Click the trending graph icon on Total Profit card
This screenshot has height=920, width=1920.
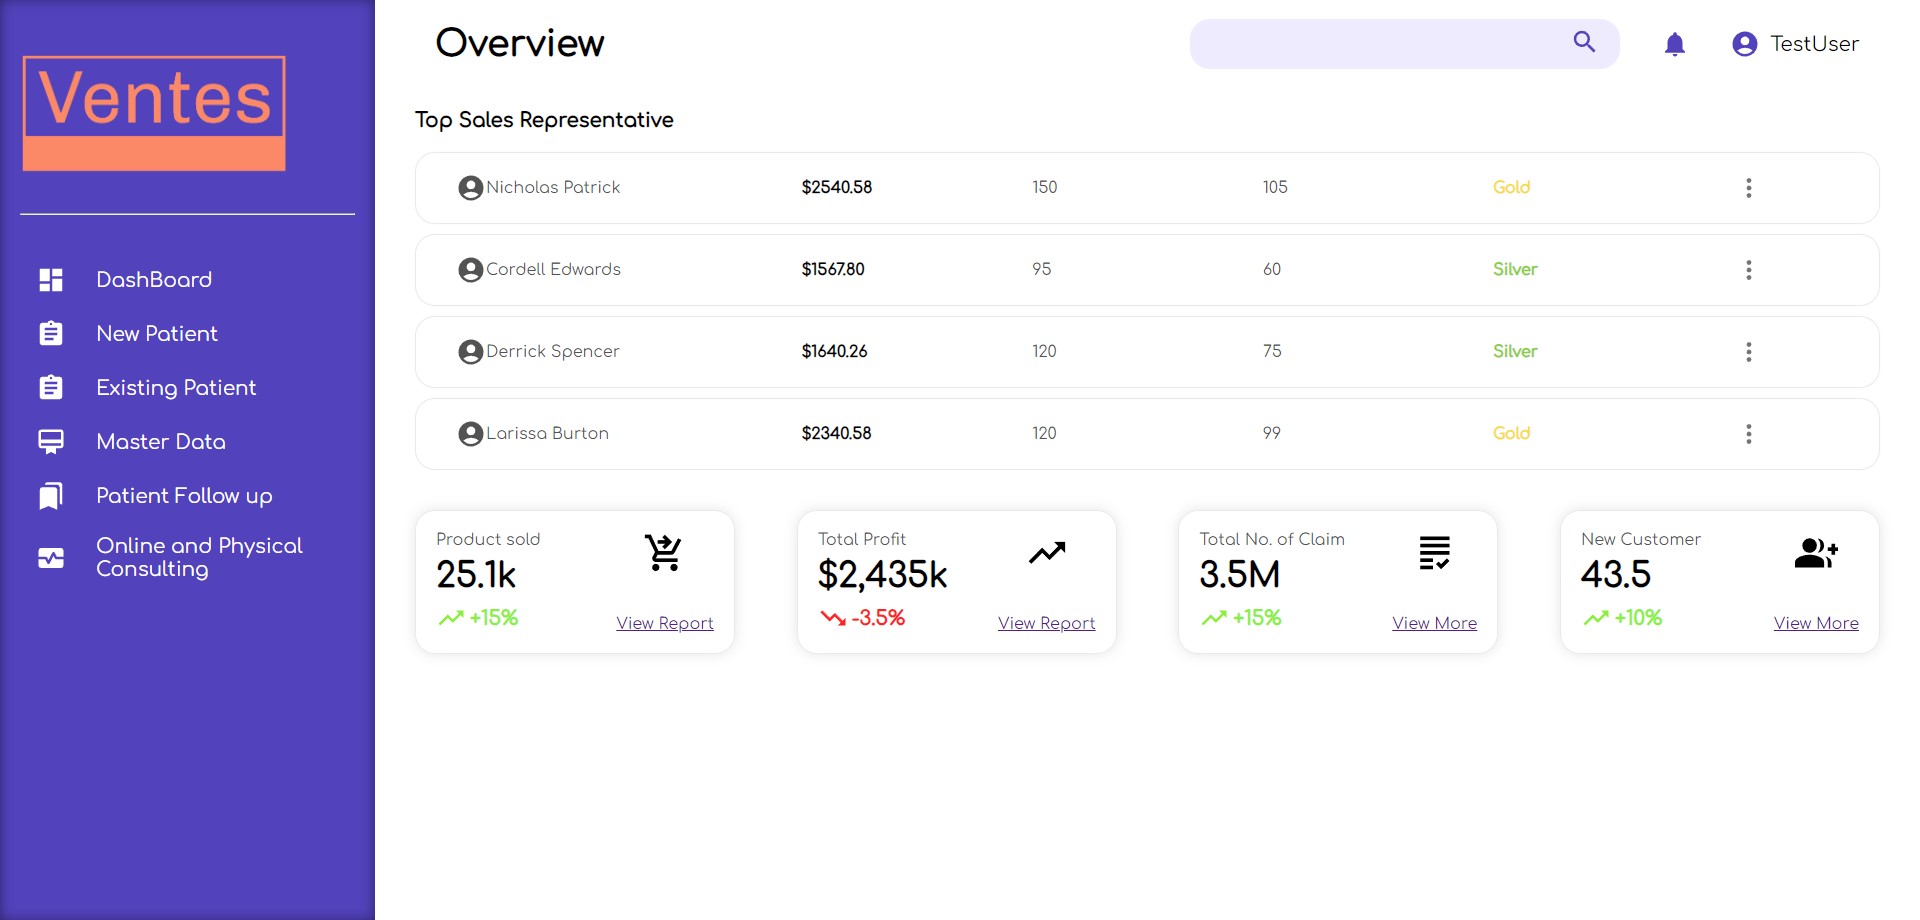(x=1046, y=551)
